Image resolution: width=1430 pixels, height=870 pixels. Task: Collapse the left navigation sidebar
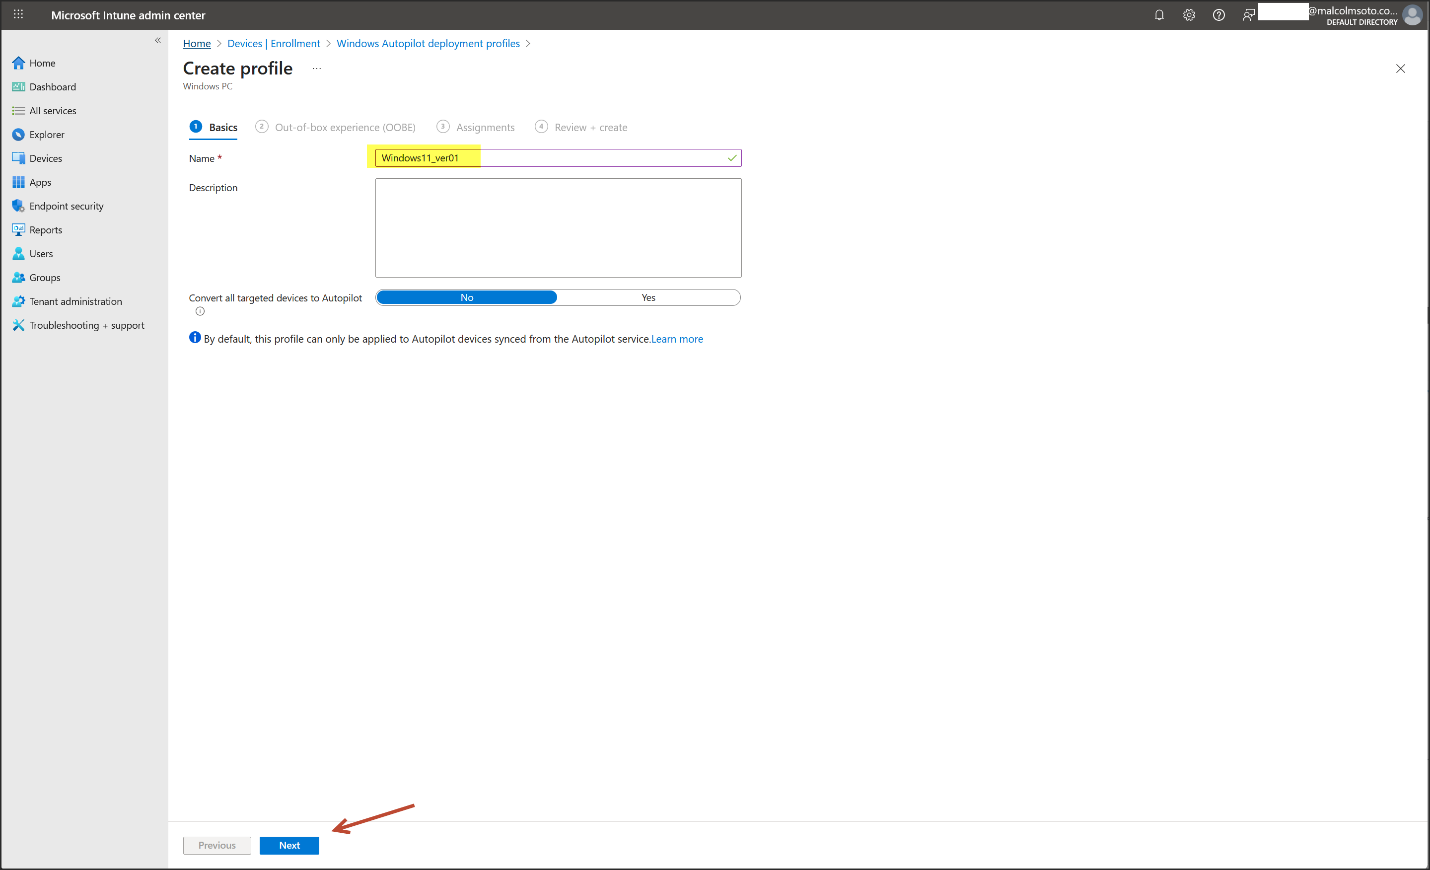coord(158,40)
